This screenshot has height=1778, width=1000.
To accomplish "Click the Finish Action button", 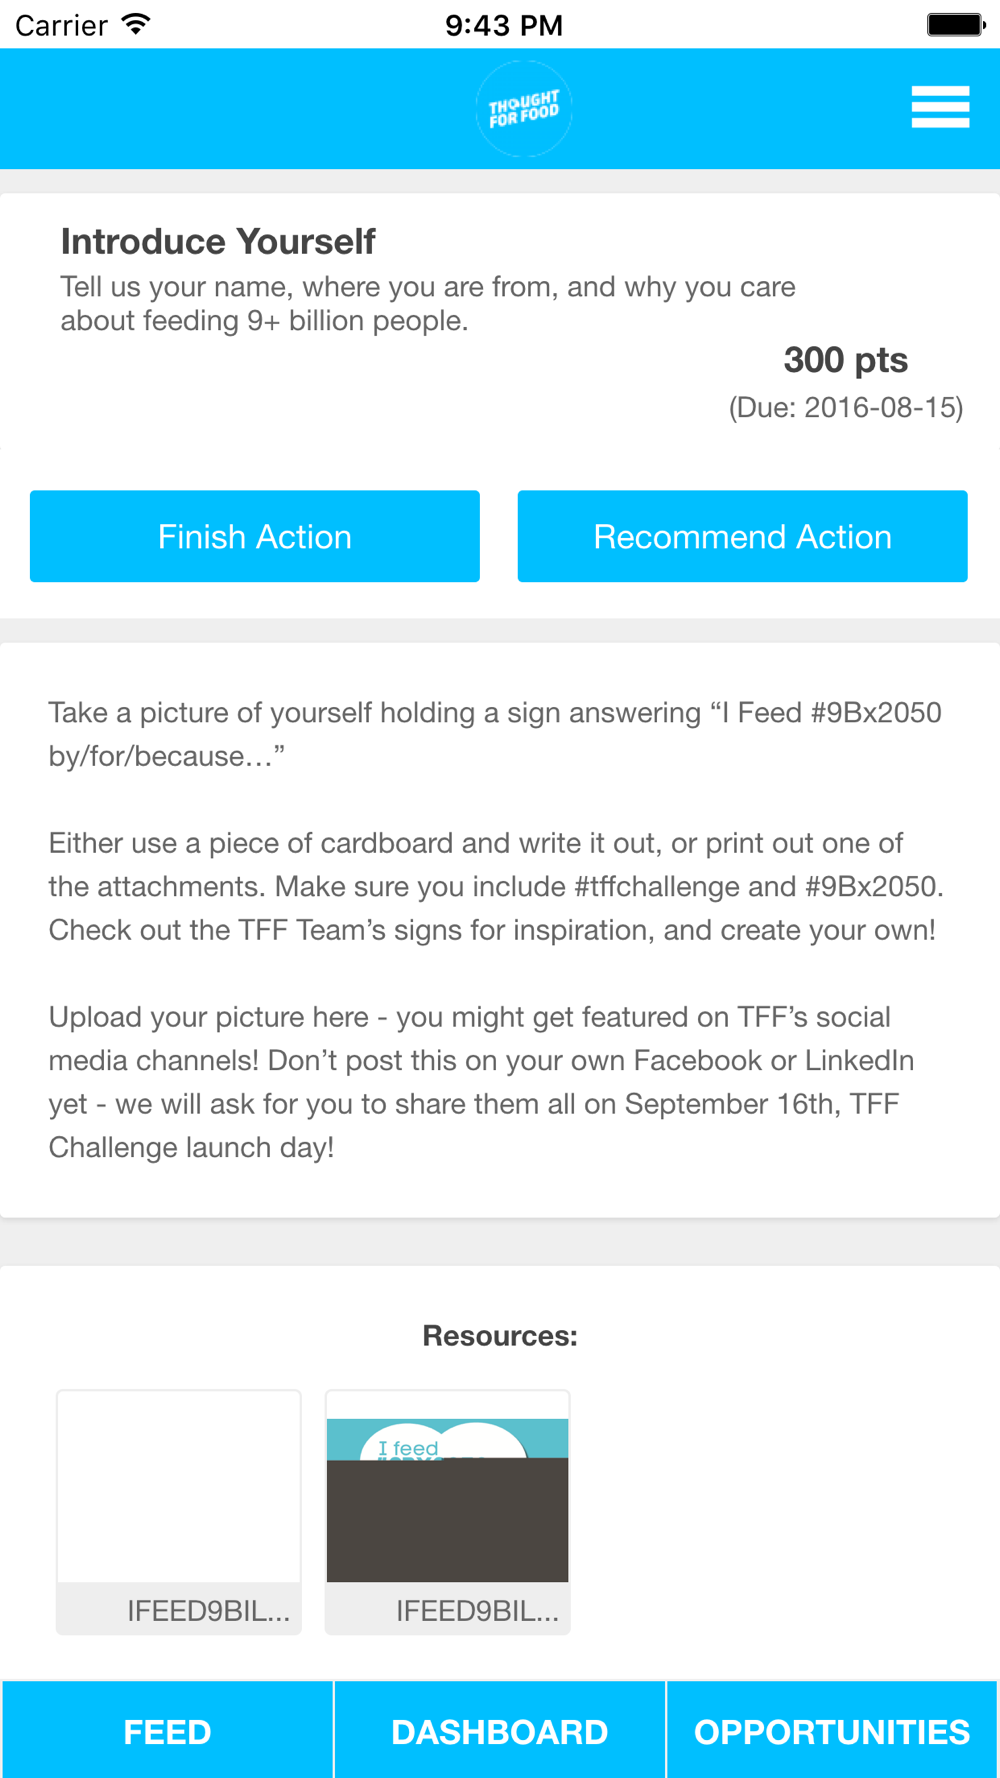I will (x=255, y=536).
